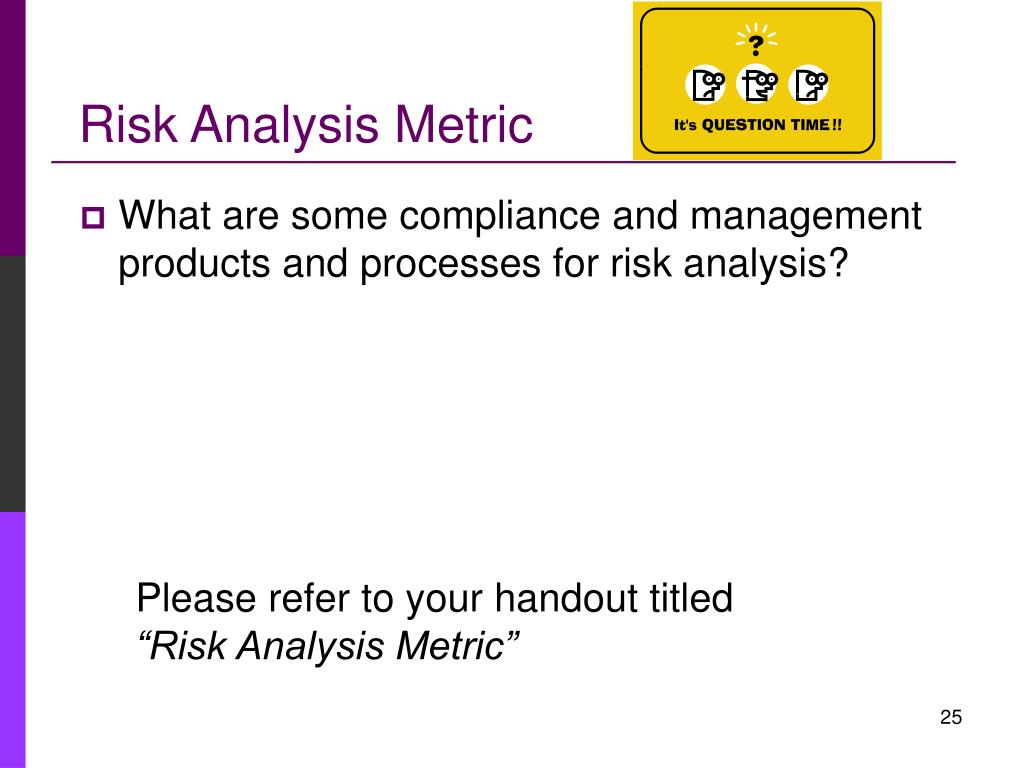This screenshot has width=1024, height=768.
Task: Click the yellow Question Time graphic background
Action: (x=757, y=81)
